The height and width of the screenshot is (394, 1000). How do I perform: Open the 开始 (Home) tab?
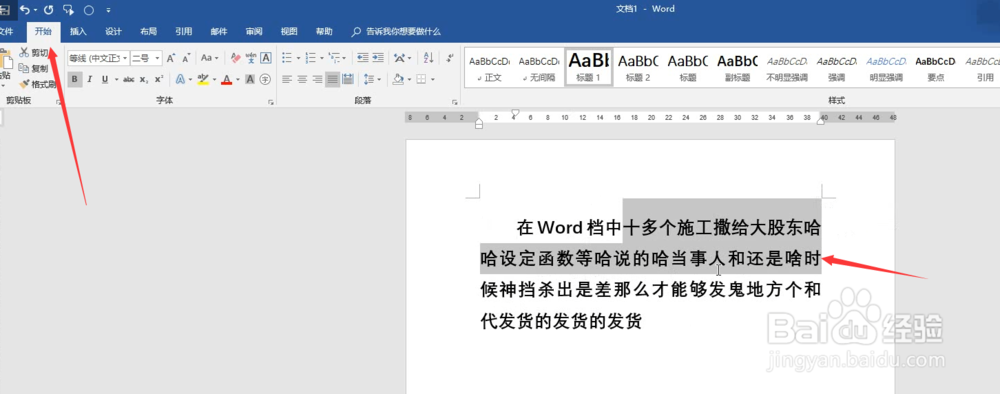point(43,31)
